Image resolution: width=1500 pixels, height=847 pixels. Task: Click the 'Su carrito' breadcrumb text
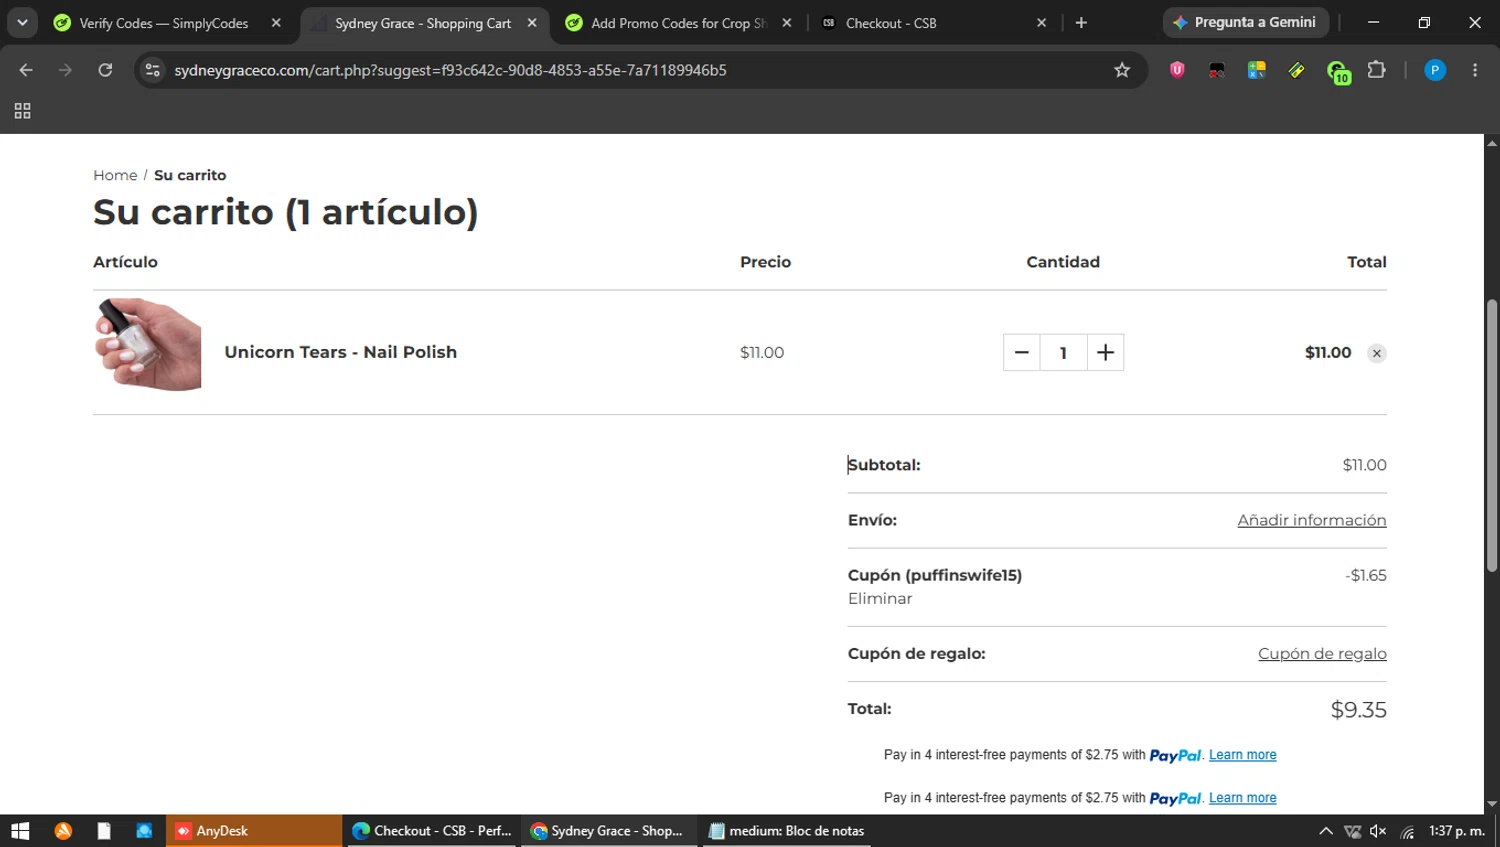click(190, 175)
